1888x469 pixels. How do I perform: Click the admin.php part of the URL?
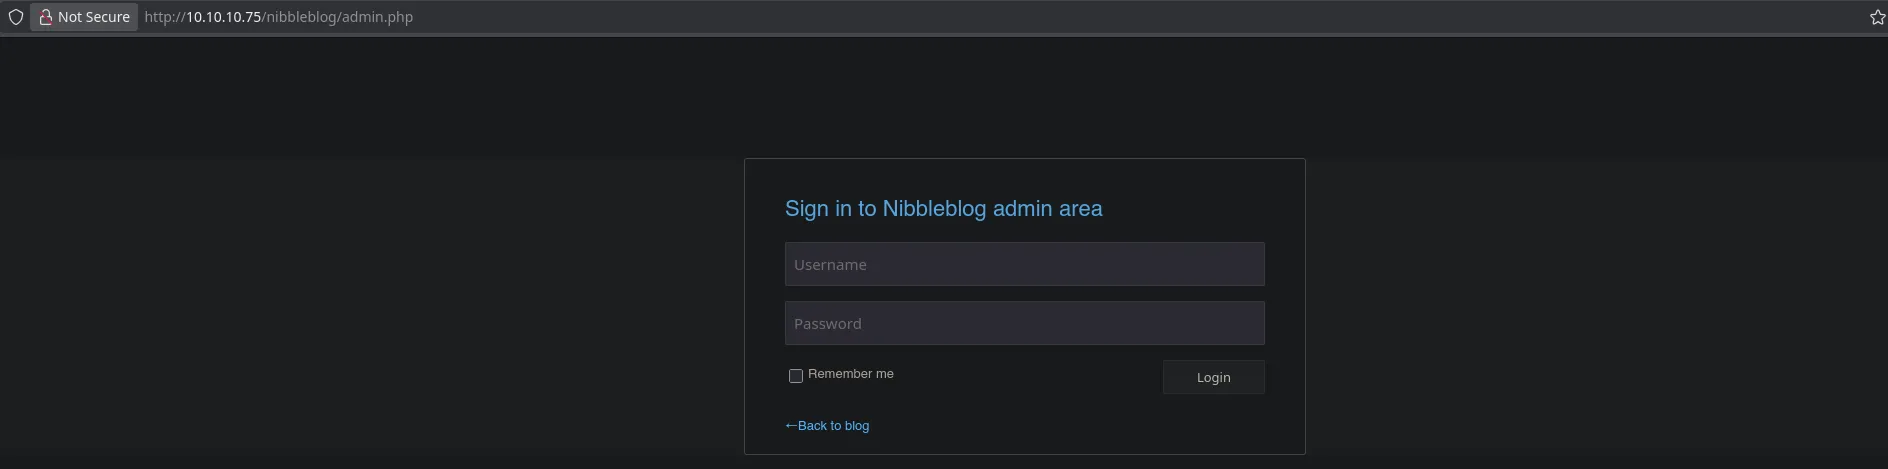(x=376, y=17)
